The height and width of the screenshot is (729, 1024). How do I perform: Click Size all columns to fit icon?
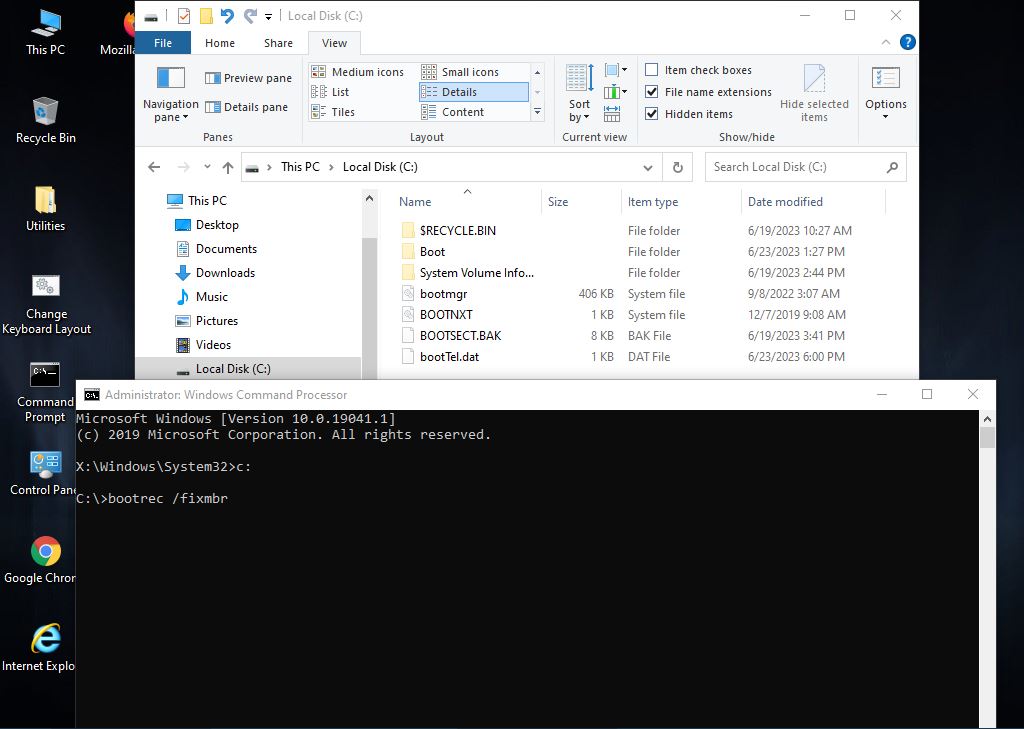612,114
